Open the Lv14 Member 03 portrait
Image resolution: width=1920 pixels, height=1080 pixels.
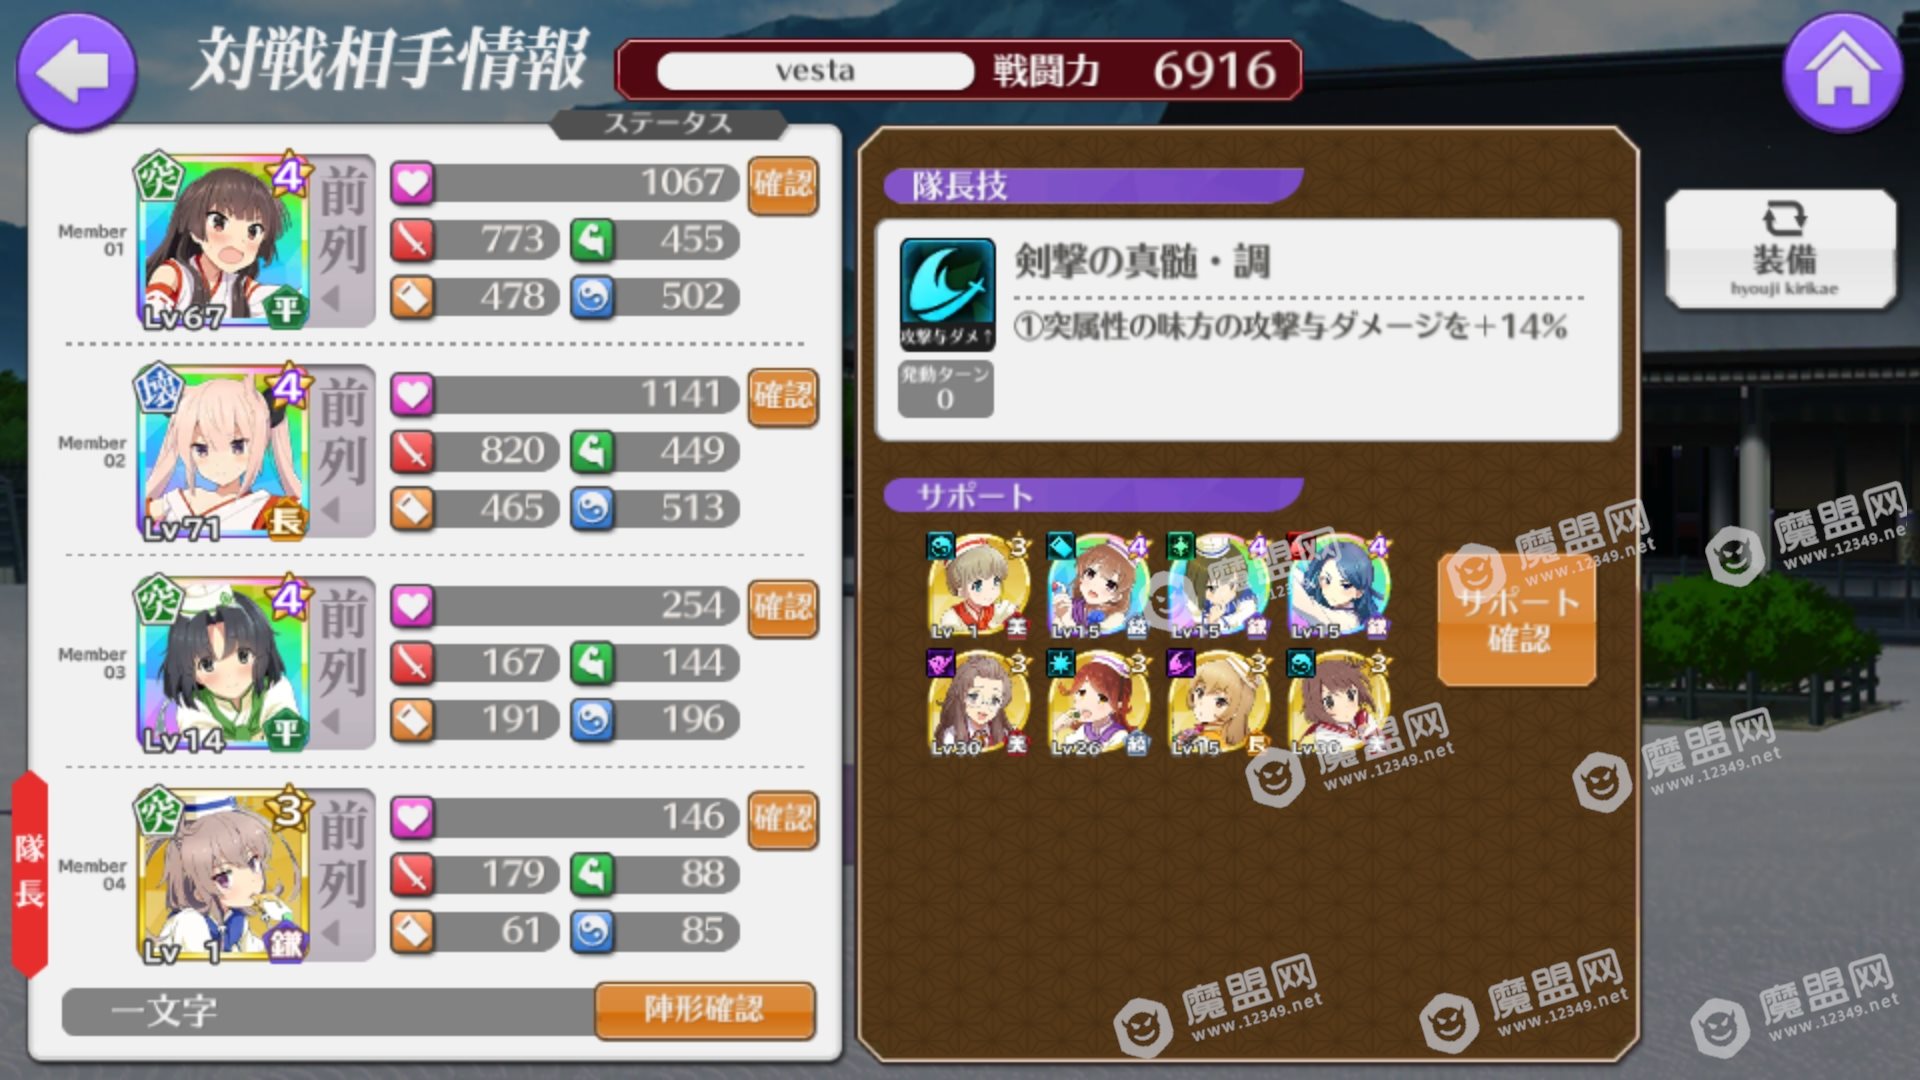224,665
